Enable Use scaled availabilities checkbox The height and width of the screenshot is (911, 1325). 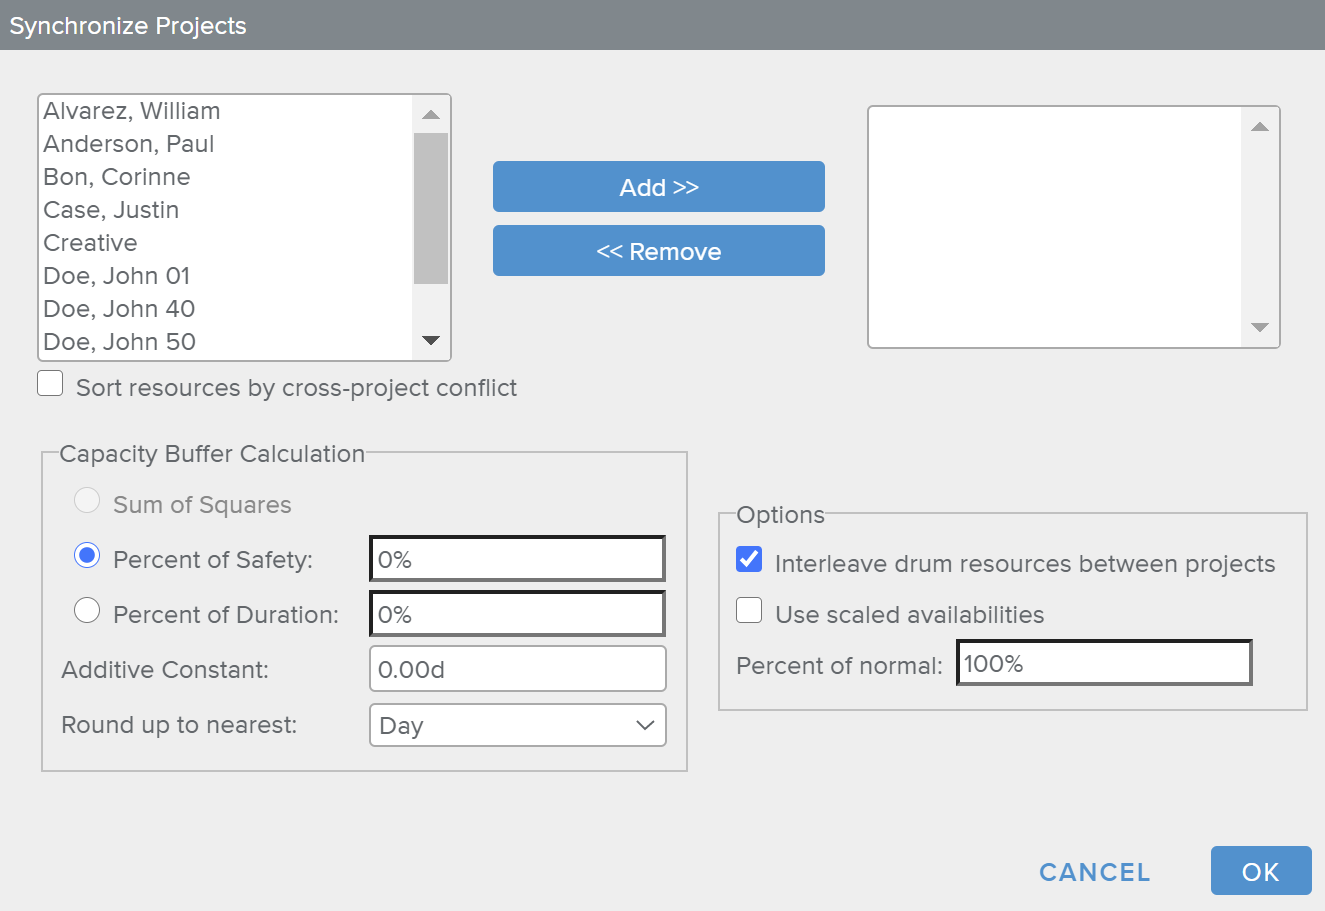coord(749,611)
